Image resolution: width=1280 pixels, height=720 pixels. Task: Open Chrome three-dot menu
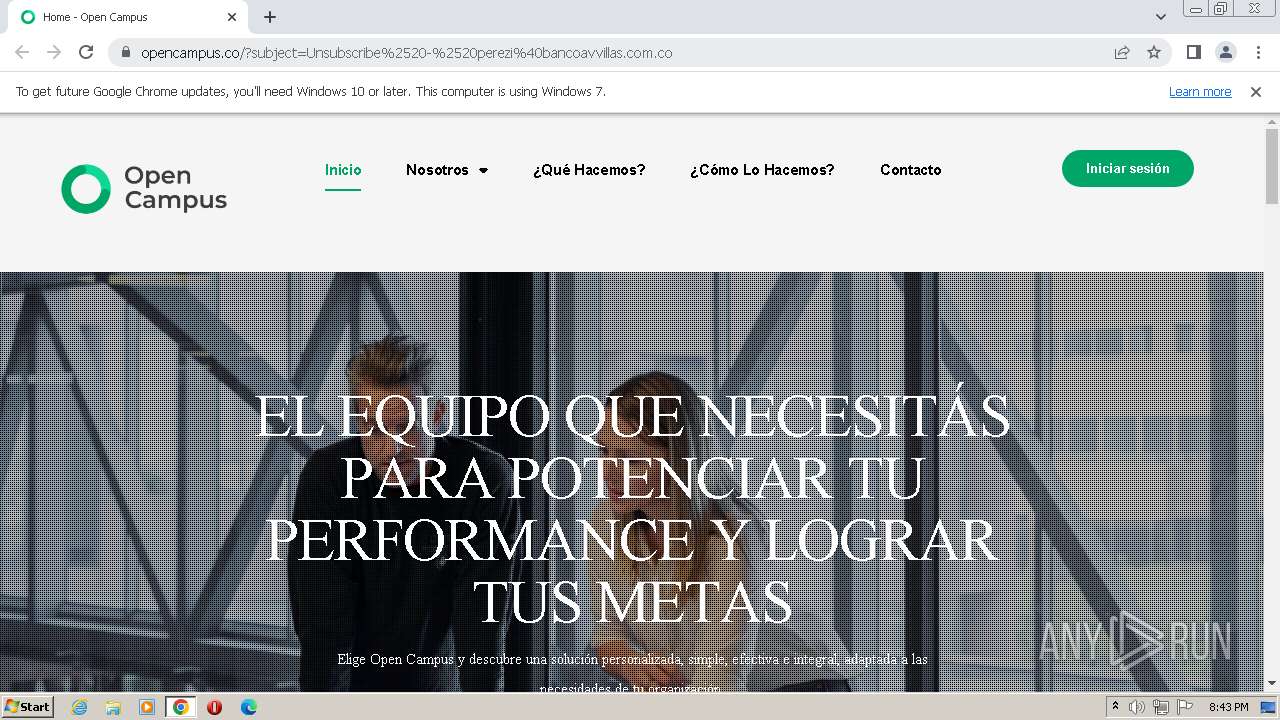[1258, 52]
